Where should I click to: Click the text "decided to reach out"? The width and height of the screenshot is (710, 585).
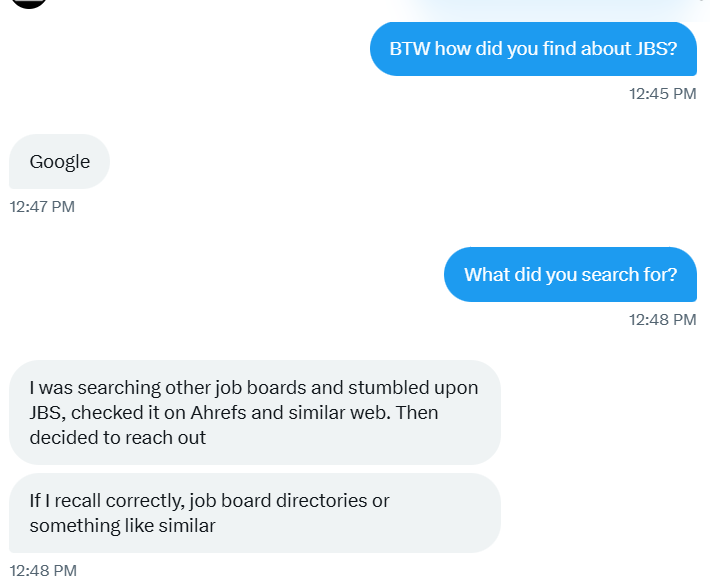(x=118, y=437)
